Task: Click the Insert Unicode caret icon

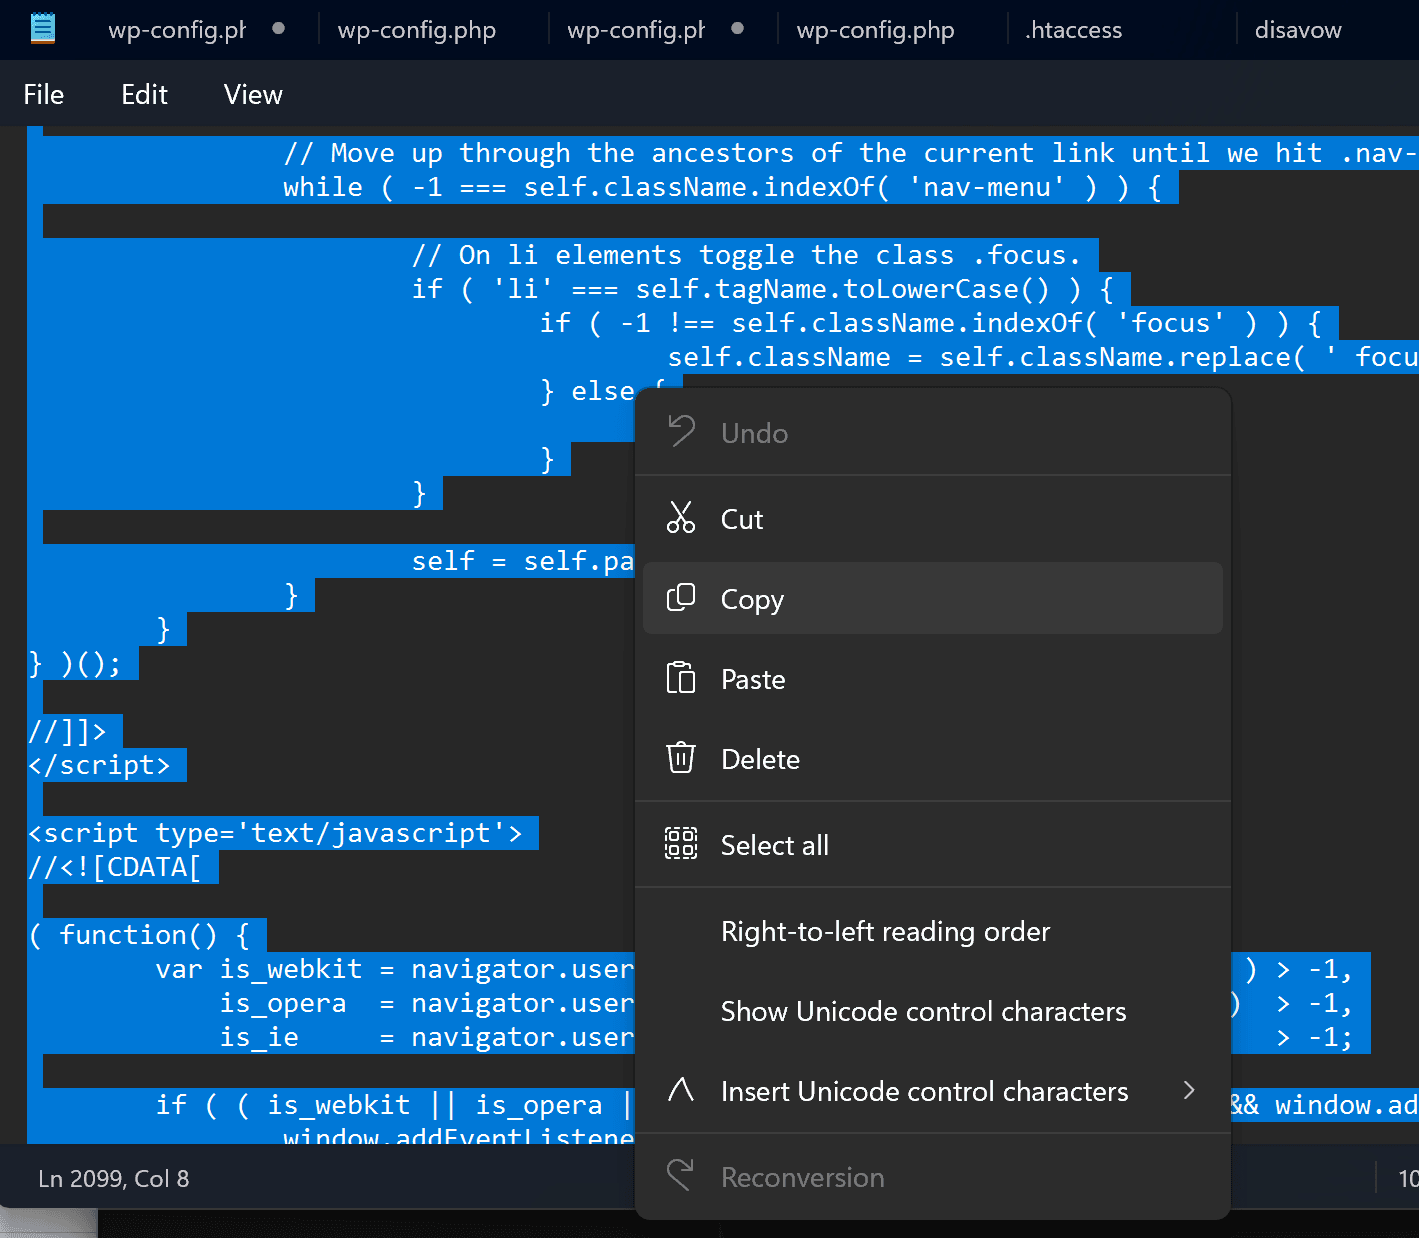Action: click(x=681, y=1090)
